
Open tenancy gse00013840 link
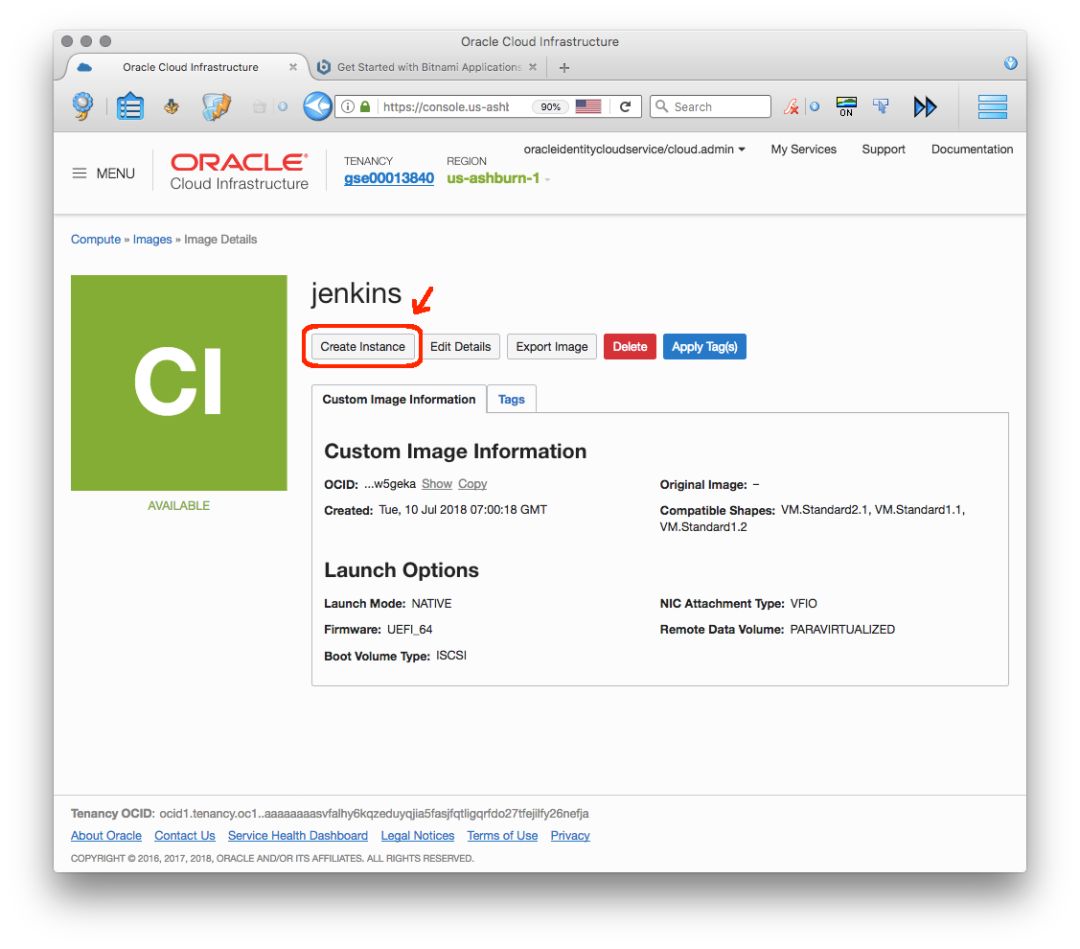click(389, 178)
